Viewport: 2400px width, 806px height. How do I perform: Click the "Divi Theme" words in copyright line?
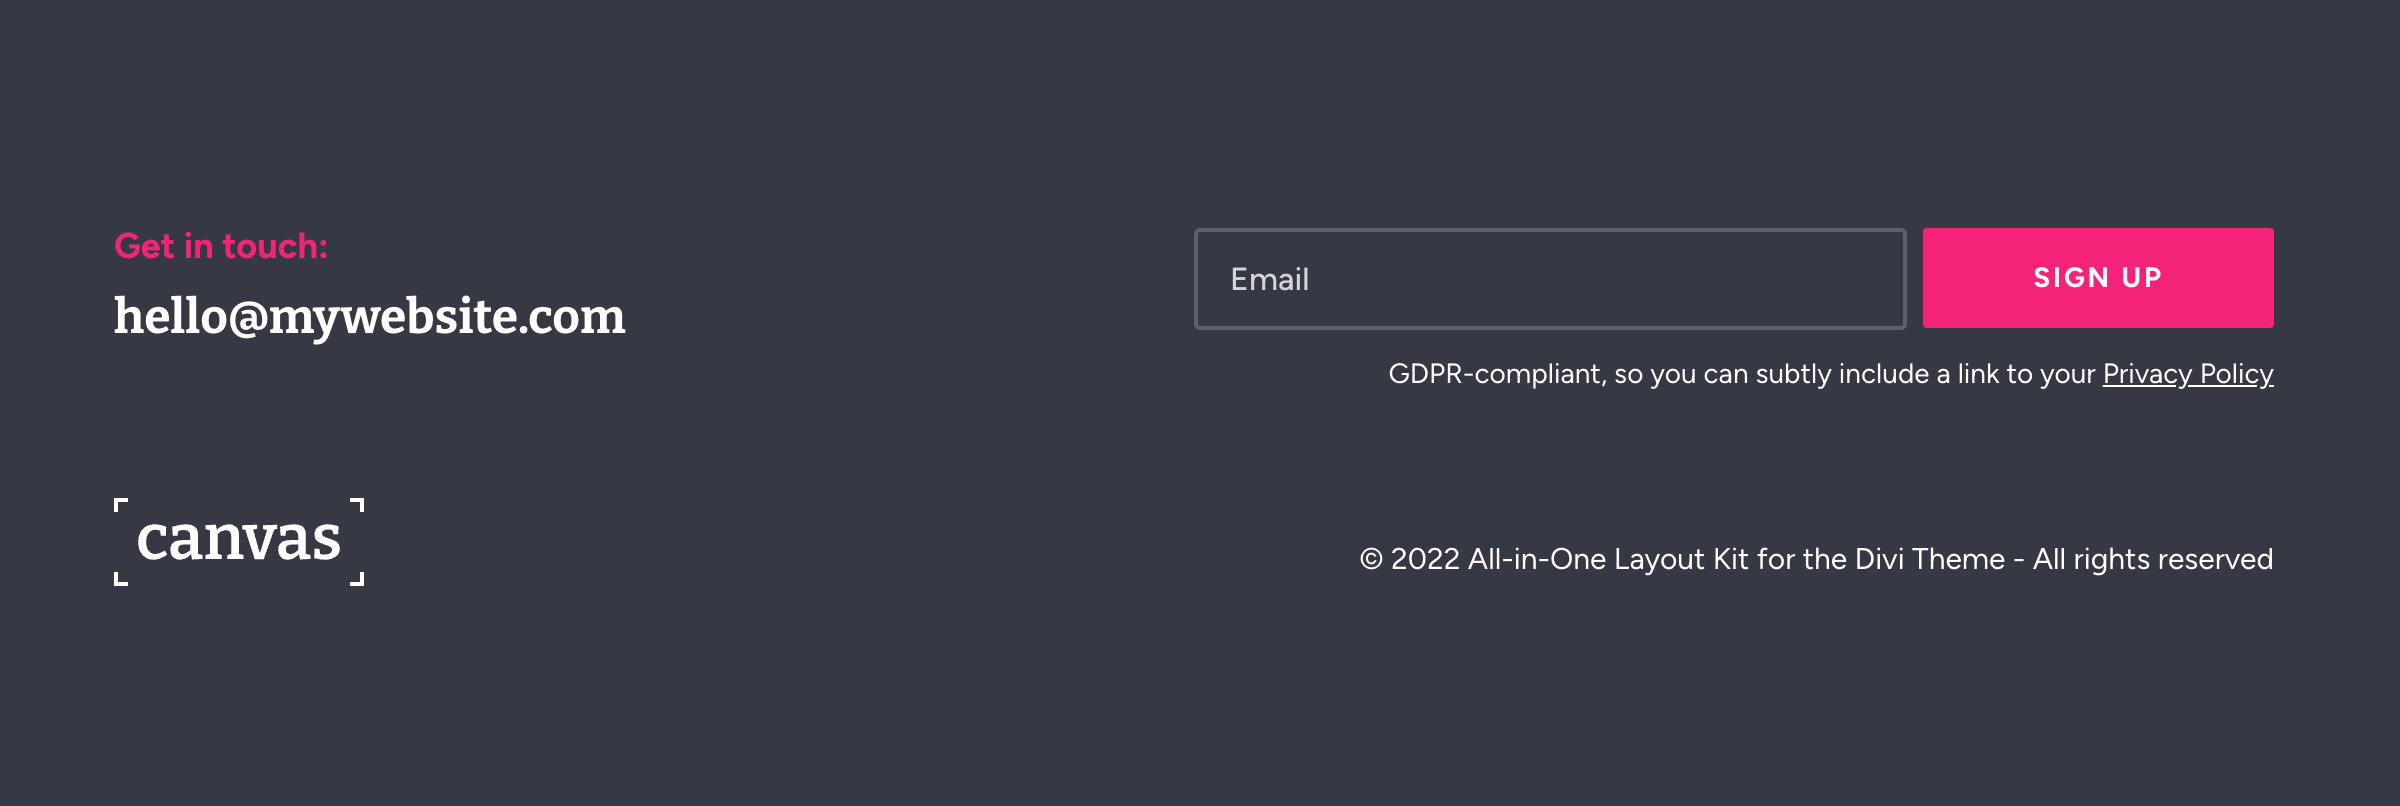pos(1930,559)
